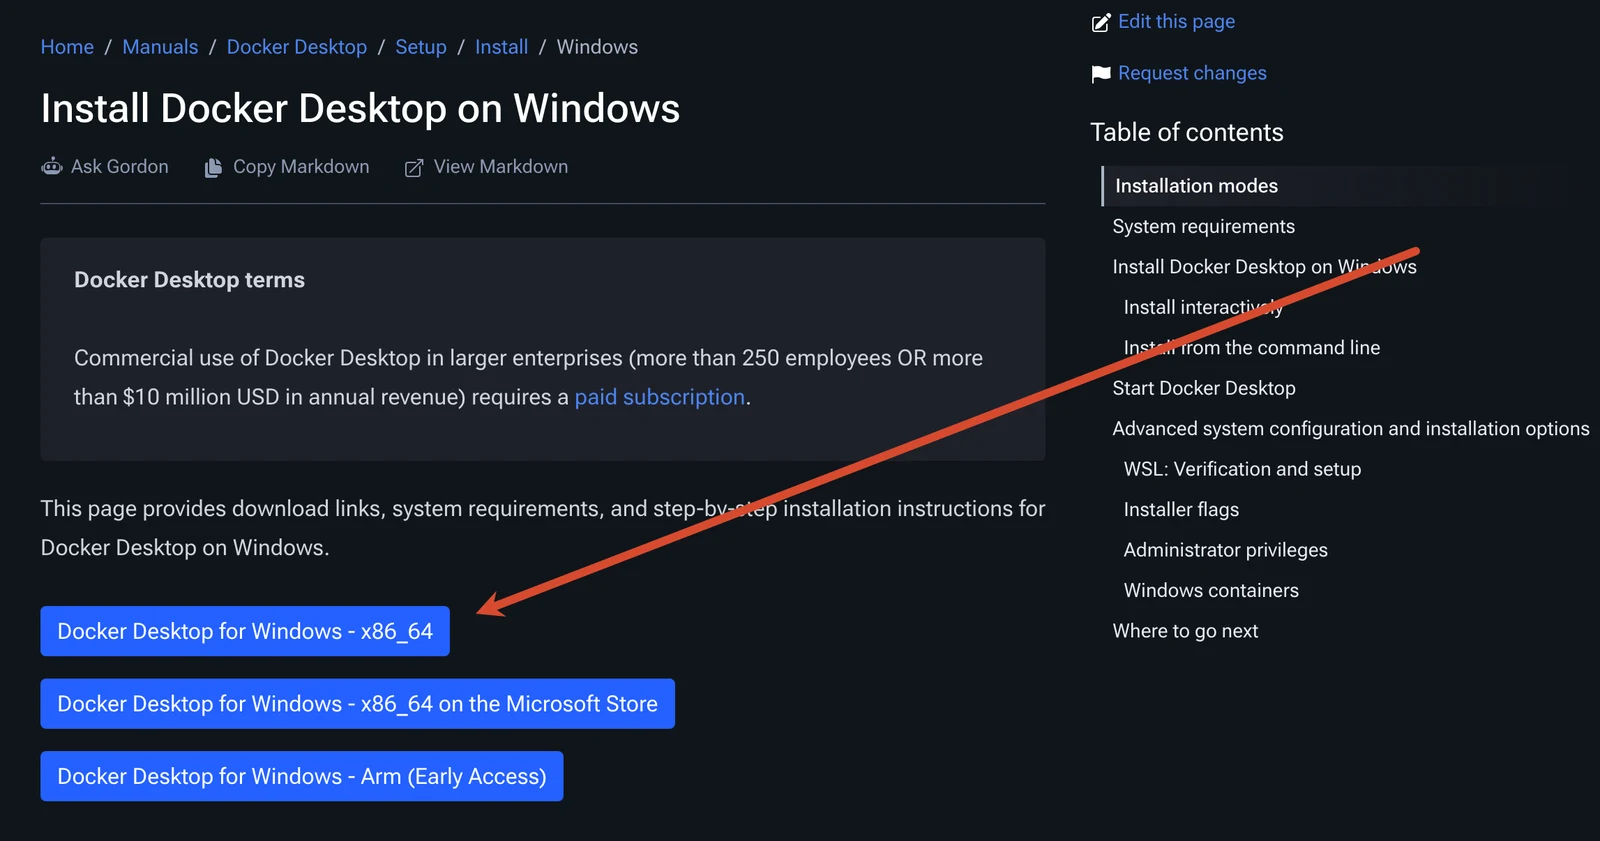
Task: Click the Docker Desktop terms heading
Action: click(x=189, y=280)
